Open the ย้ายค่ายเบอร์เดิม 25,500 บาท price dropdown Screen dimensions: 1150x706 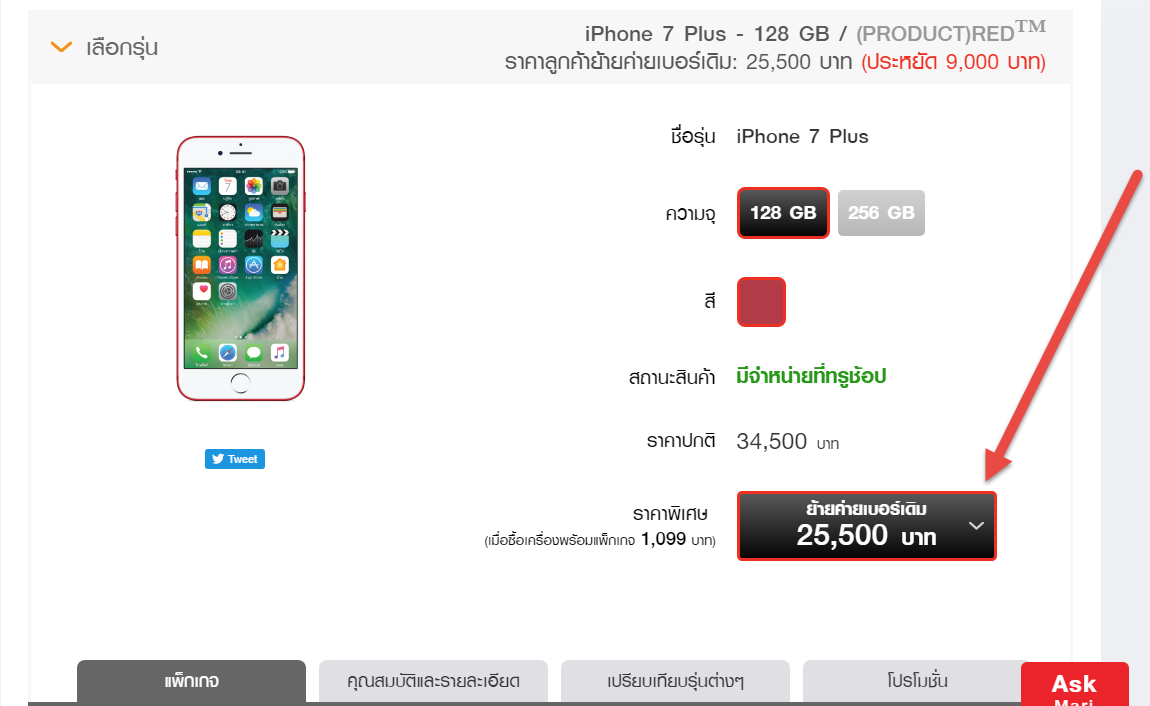866,526
